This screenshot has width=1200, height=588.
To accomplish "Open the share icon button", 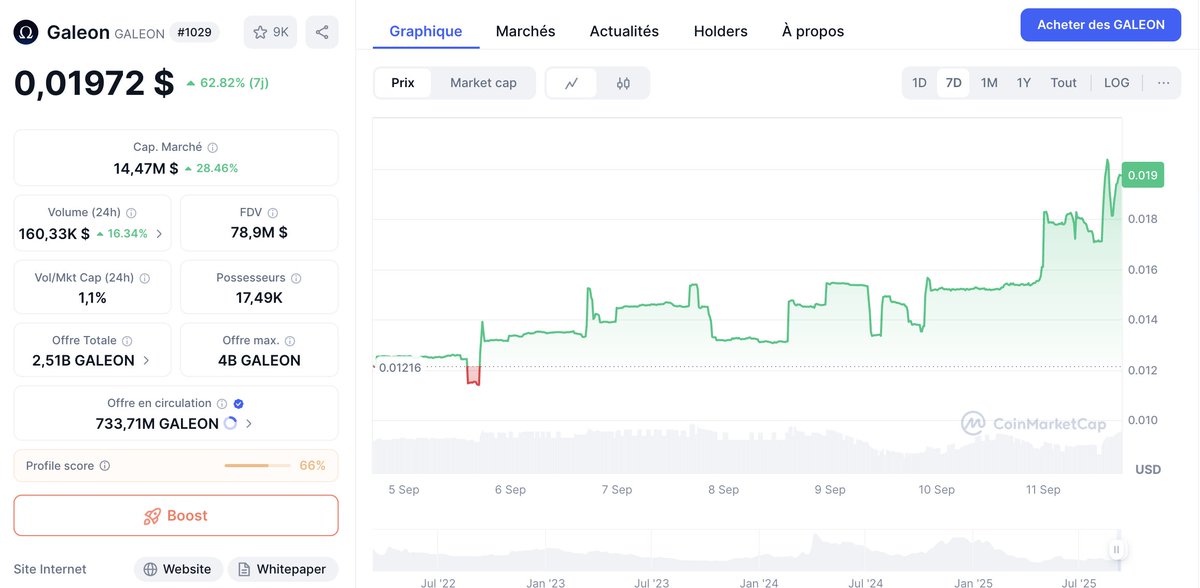I will coord(322,32).
